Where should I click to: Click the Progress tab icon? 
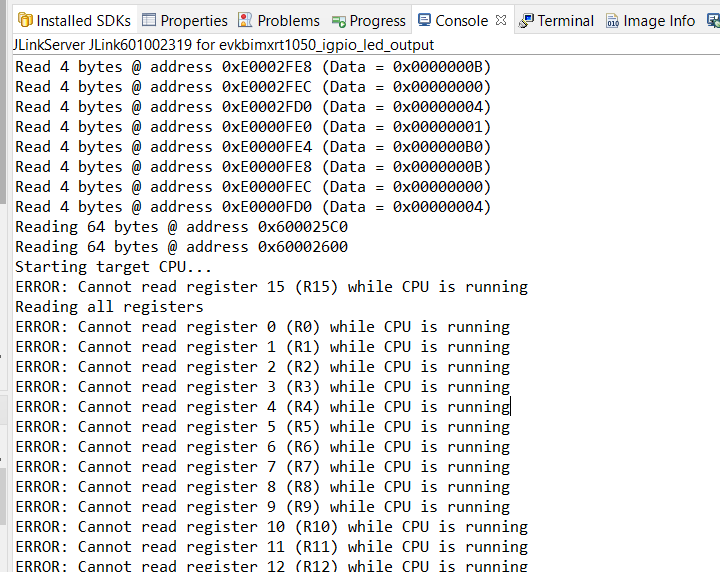point(338,20)
